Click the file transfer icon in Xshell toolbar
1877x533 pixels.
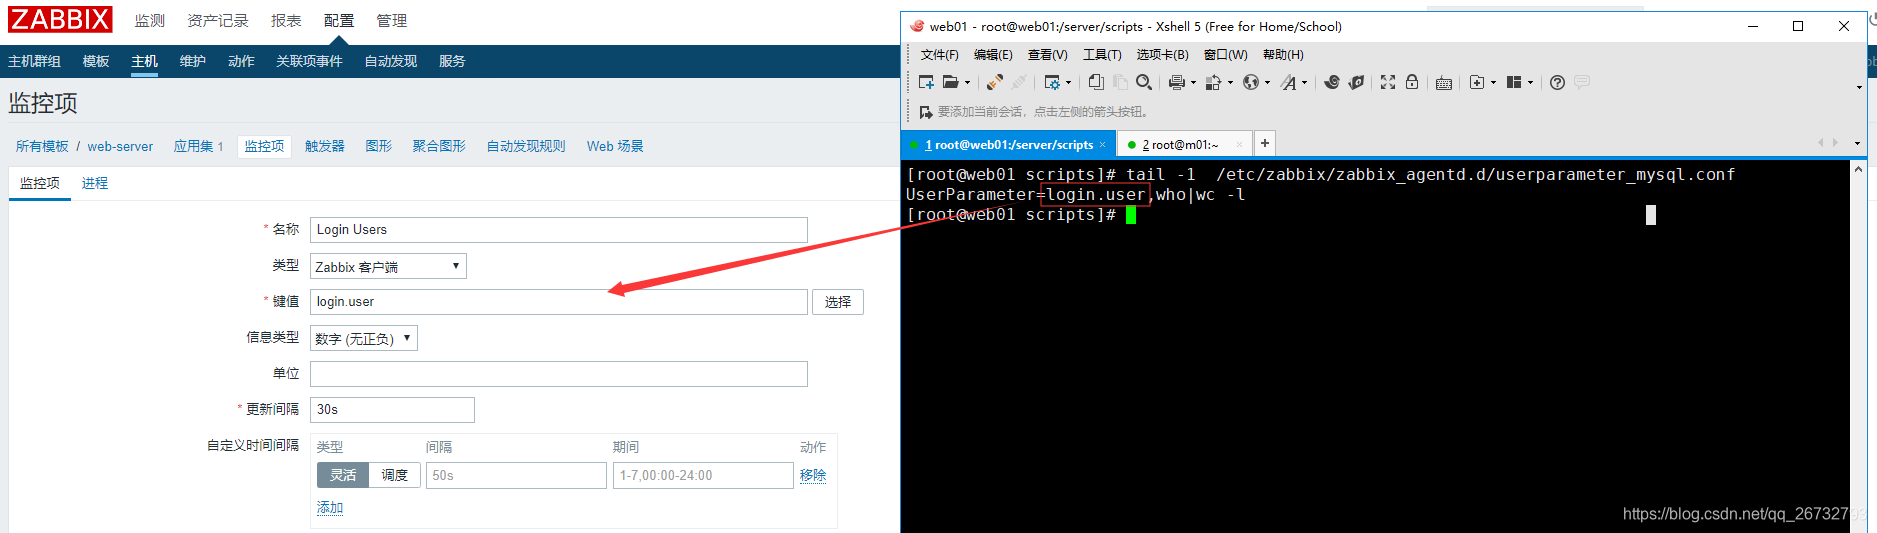(1213, 82)
